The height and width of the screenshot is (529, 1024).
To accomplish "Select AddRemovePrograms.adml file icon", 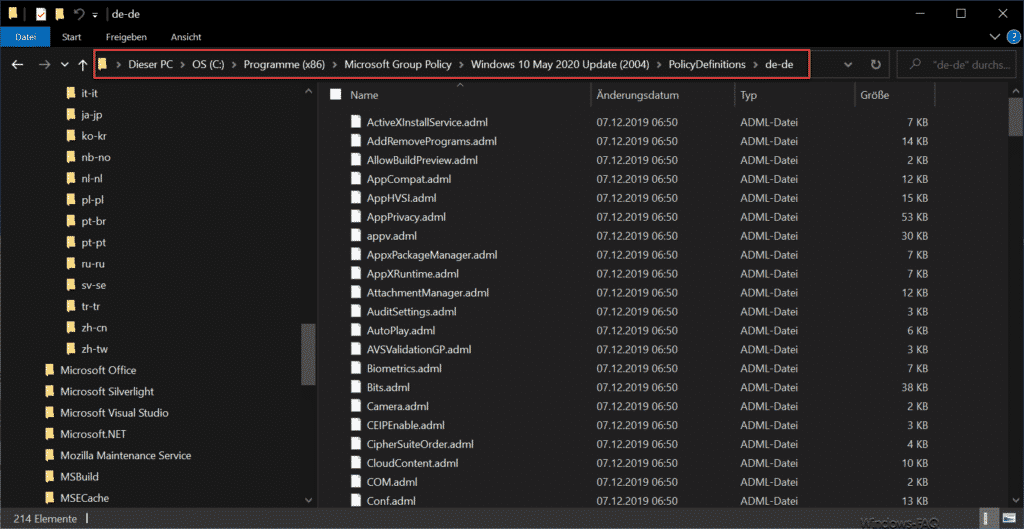I will (x=355, y=141).
